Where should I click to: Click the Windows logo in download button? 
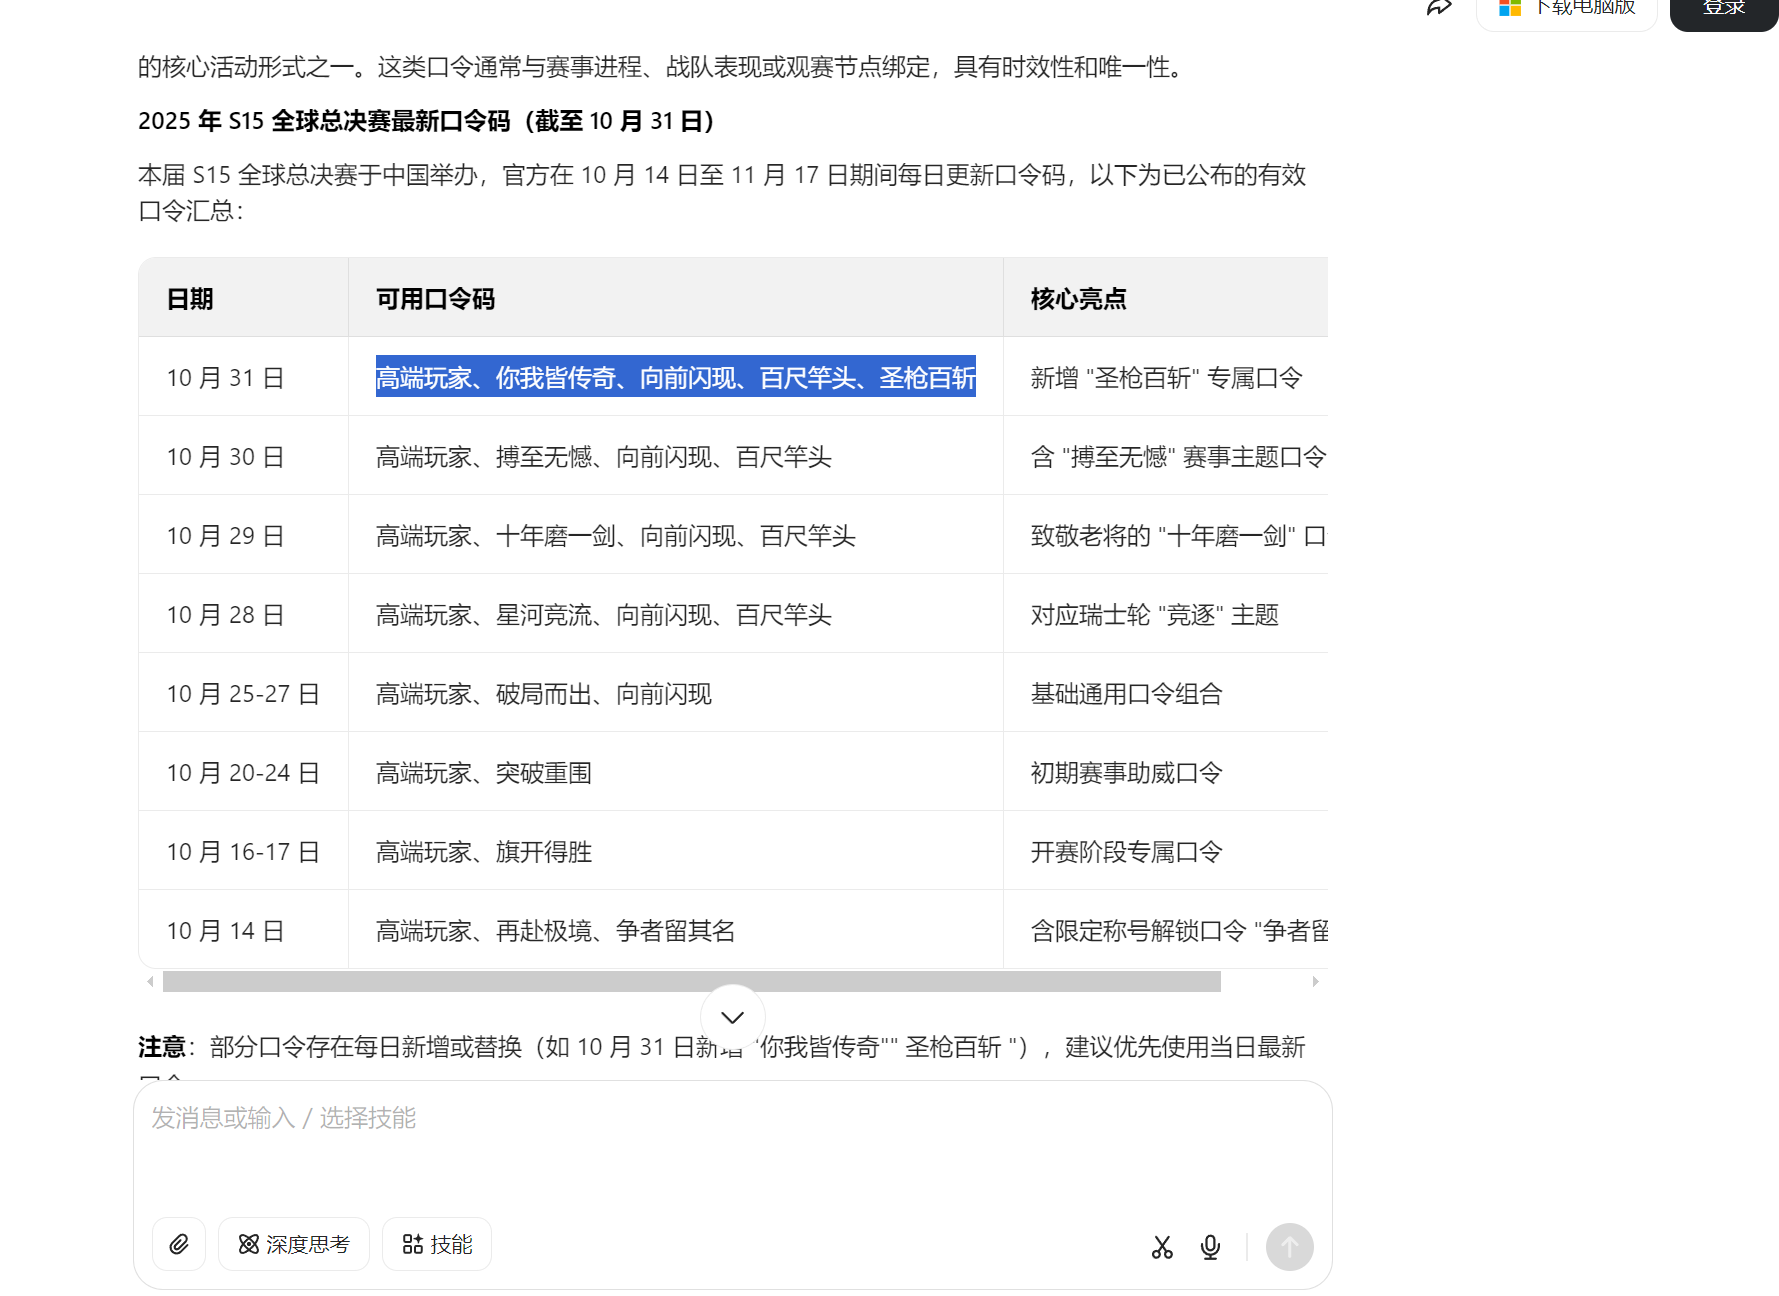point(1510,9)
